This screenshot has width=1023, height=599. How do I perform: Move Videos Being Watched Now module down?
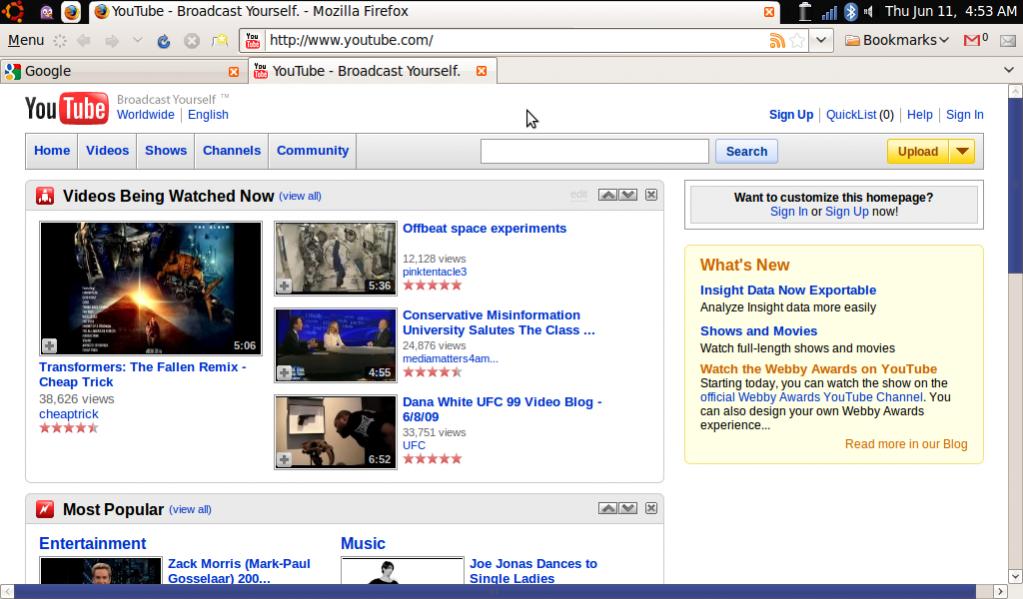(628, 194)
